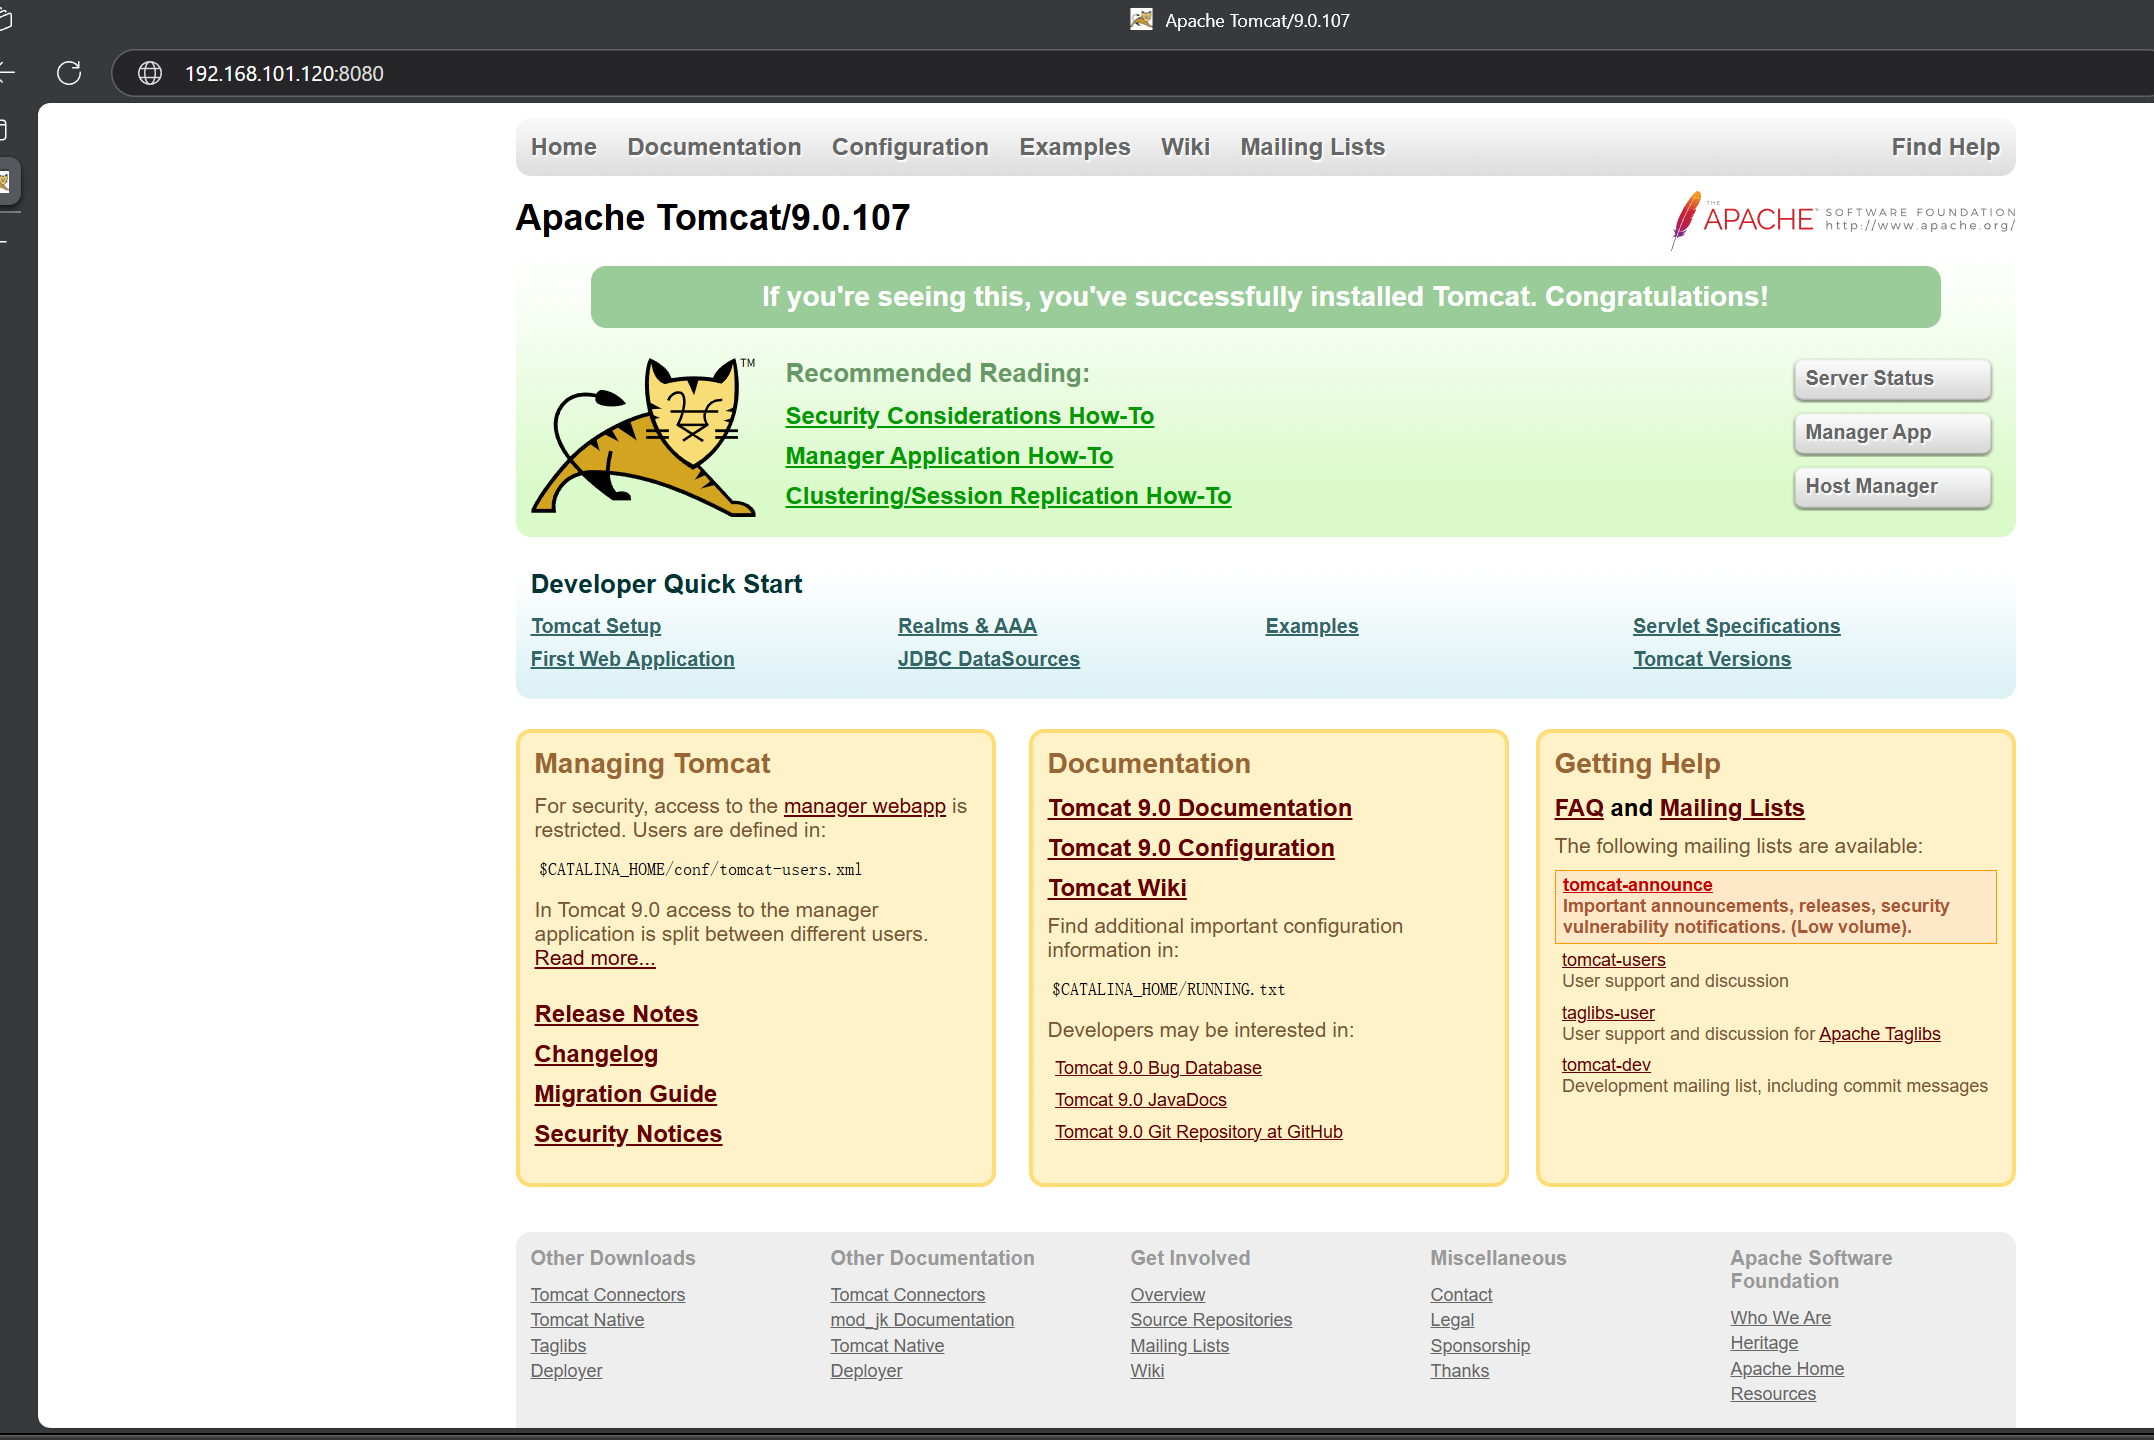This screenshot has height=1440, width=2154.
Task: Click Mailing Lists link in Getting Help
Action: pos(1732,808)
